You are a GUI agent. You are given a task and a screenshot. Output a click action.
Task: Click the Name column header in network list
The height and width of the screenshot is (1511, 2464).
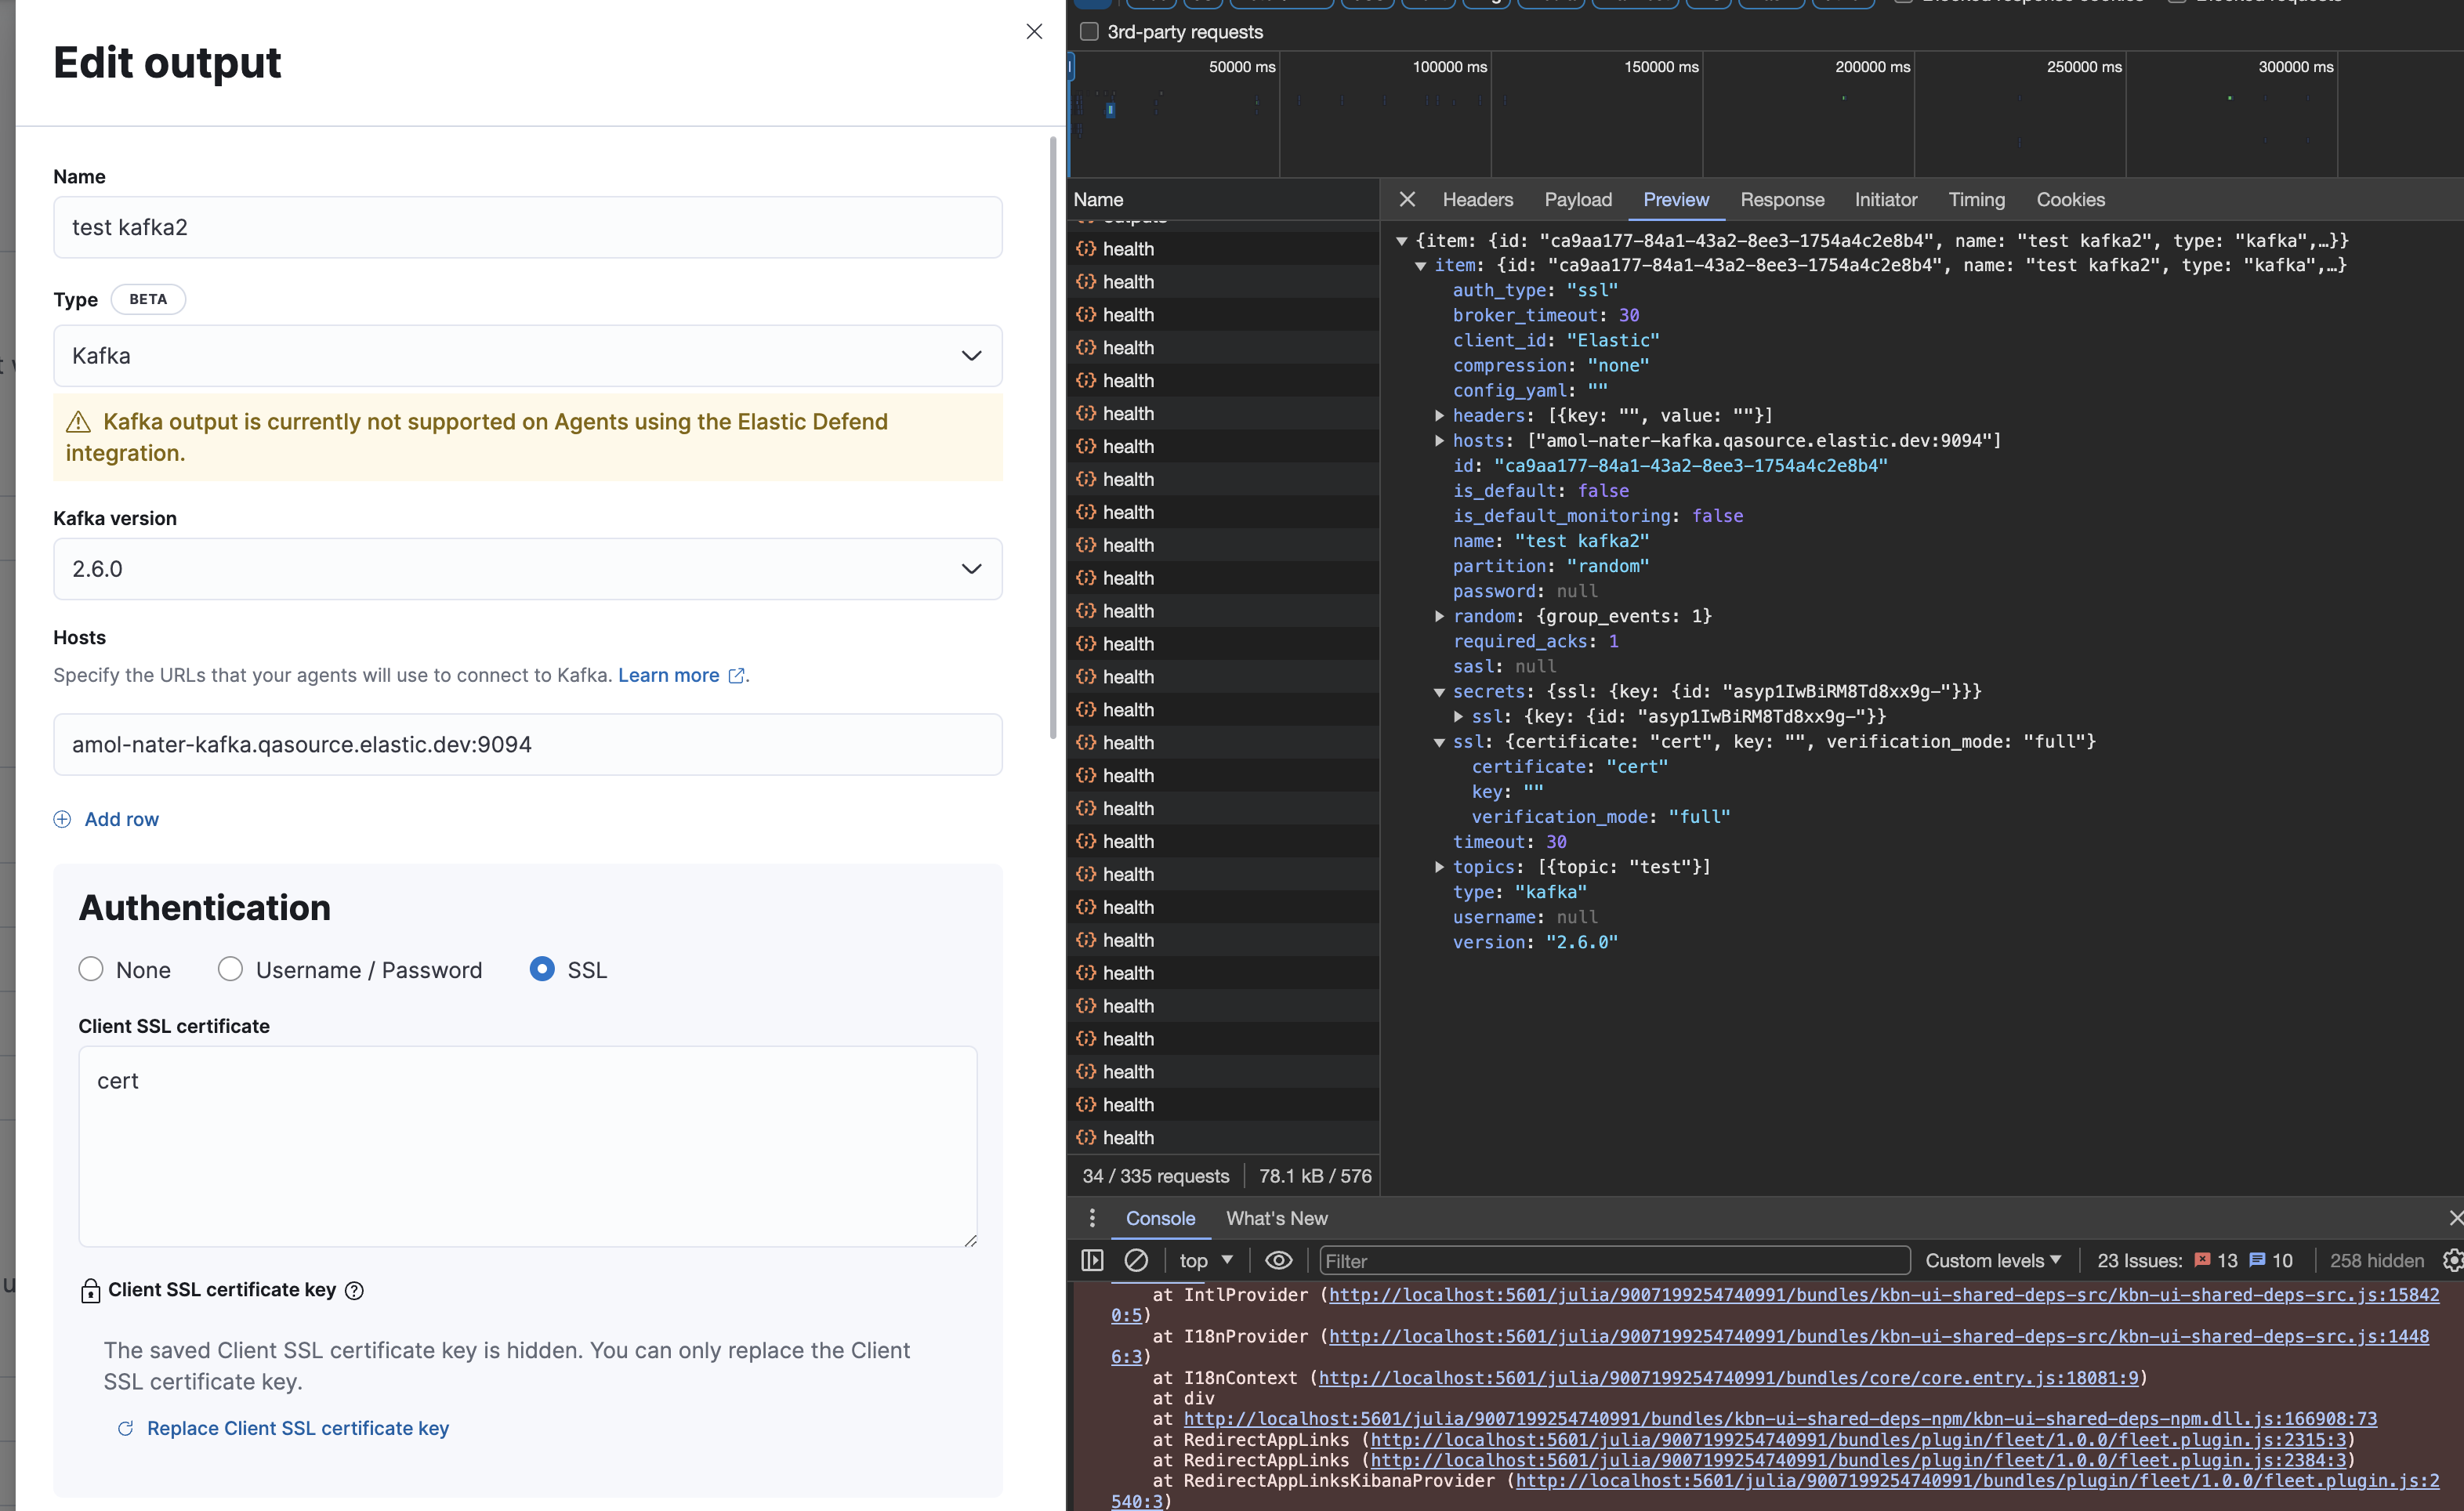1224,199
